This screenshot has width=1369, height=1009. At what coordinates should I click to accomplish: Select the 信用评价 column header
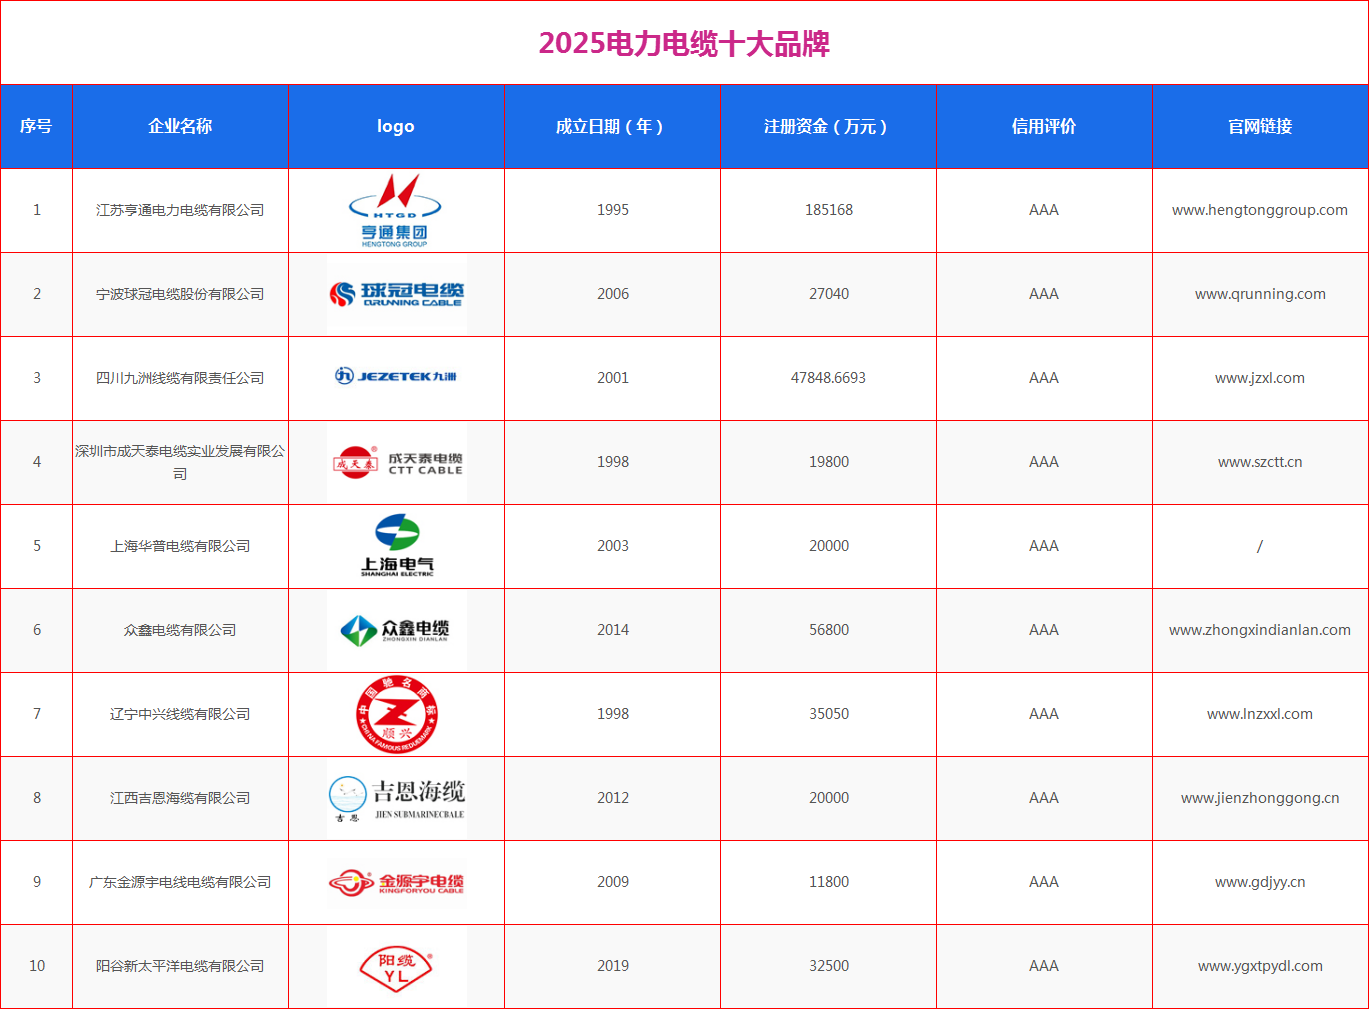point(1043,126)
